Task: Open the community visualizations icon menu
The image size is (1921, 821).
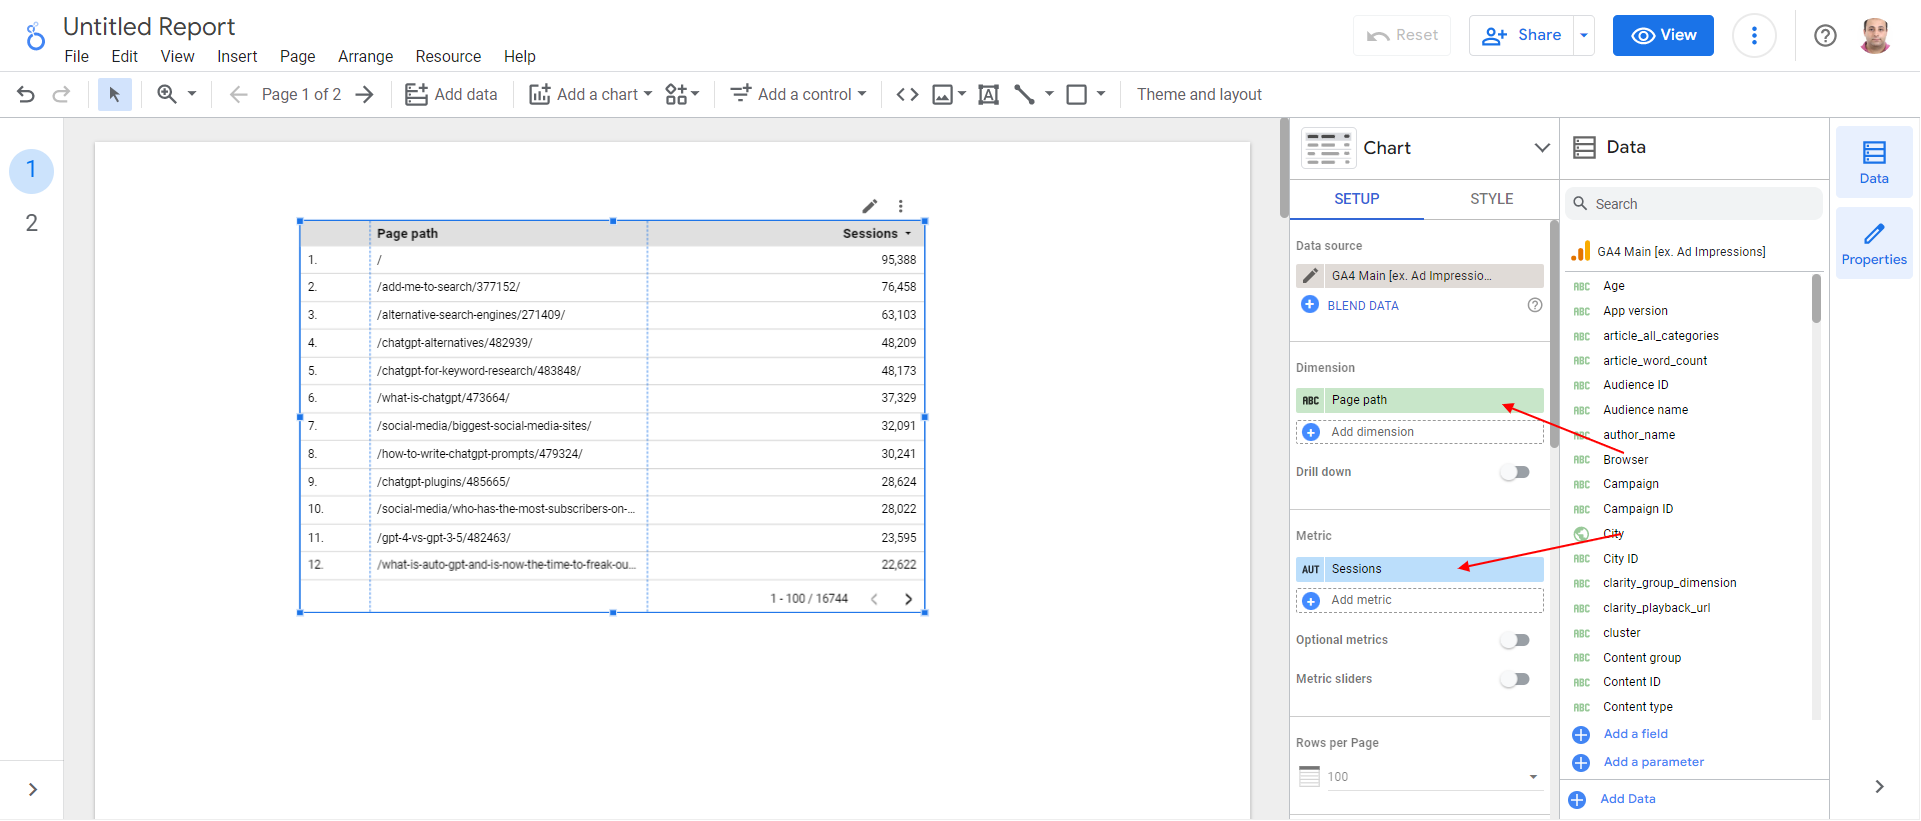Action: coord(682,94)
